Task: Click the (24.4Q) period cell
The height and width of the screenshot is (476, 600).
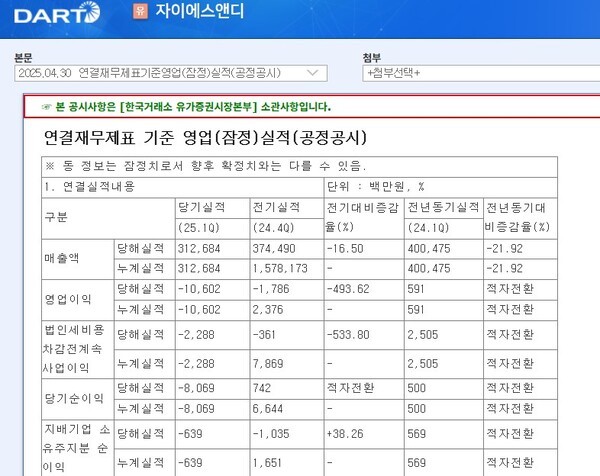Action: pyautogui.click(x=287, y=228)
